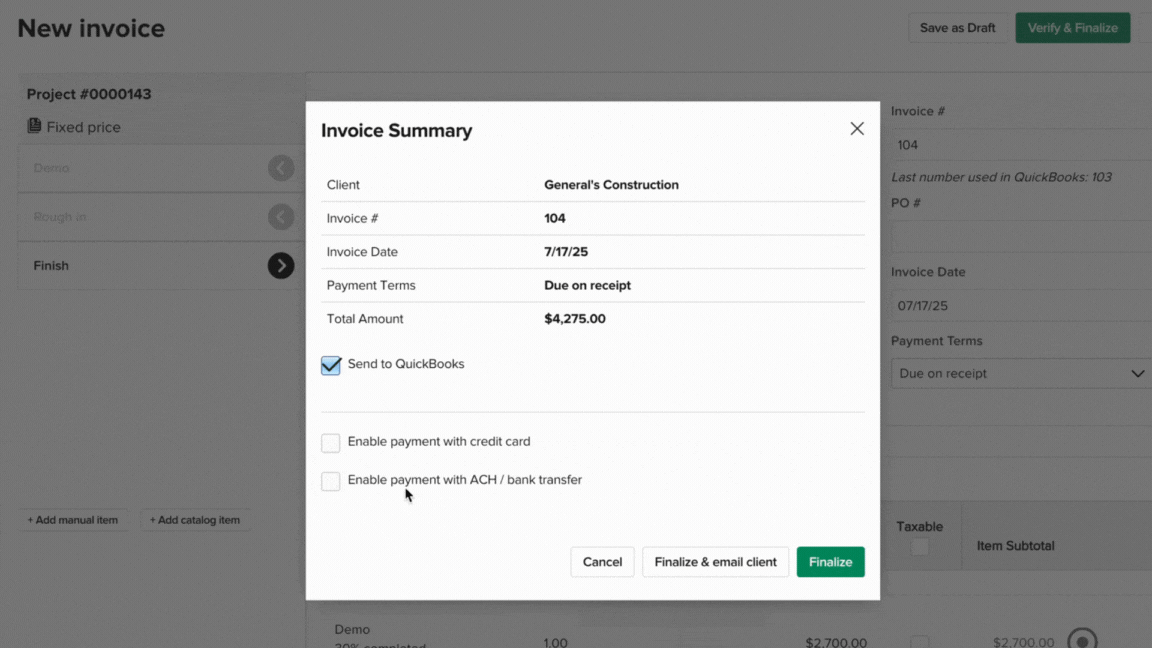Viewport: 1152px width, 648px height.
Task: Click Save as Draft
Action: click(x=957, y=27)
